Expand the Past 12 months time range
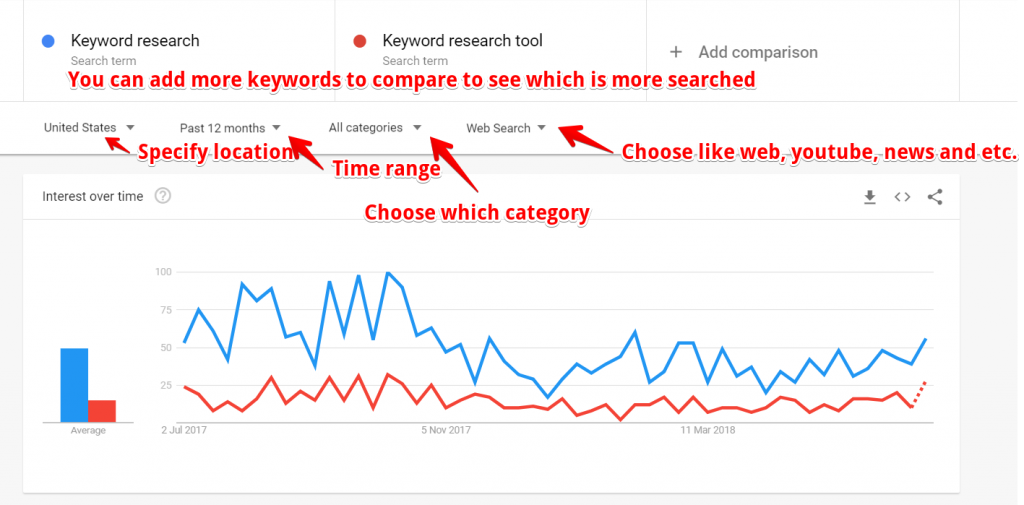Screen dimensions: 1024x505 coord(230,128)
